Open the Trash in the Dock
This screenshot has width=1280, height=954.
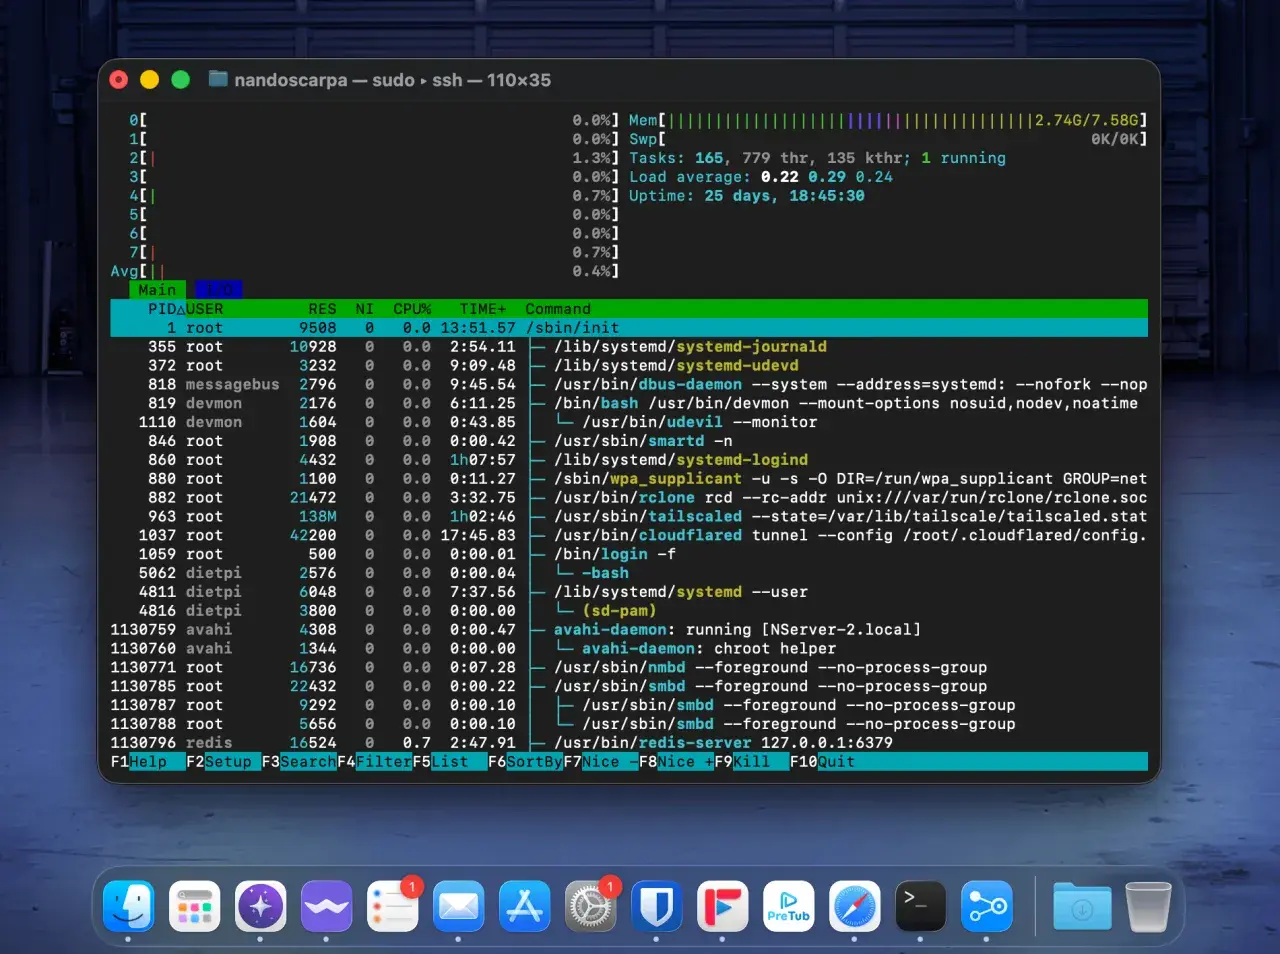tap(1147, 906)
